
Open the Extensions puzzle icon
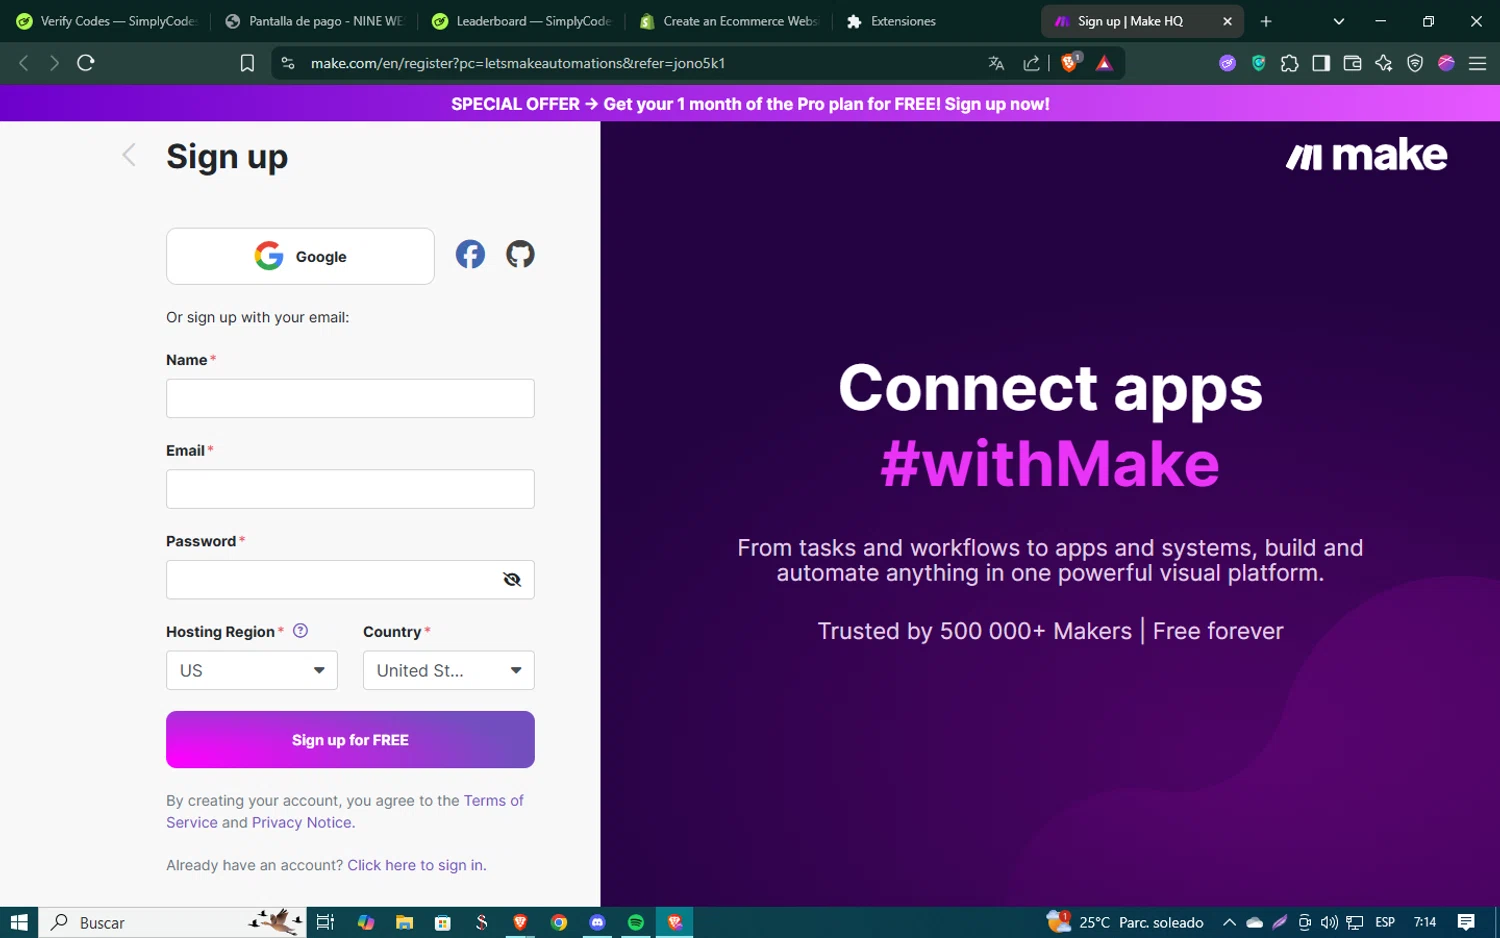click(x=1290, y=63)
